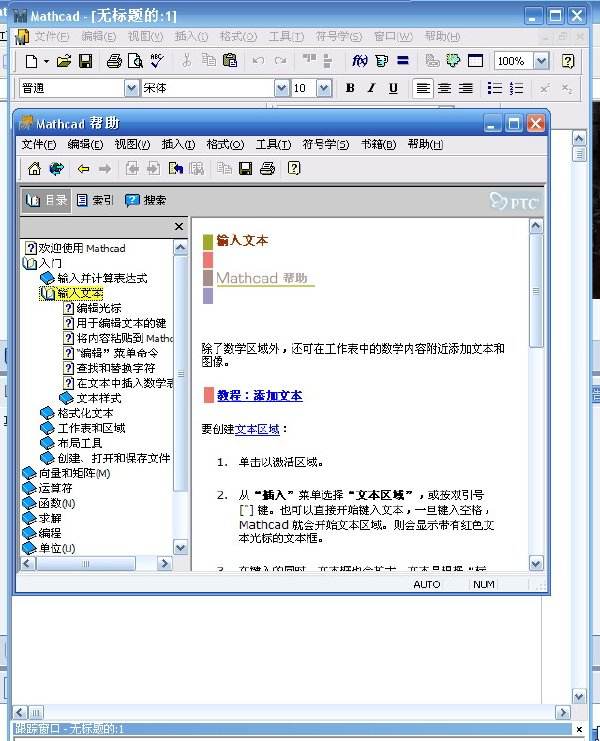Click Mathcad toolbar help question icon
The width and height of the screenshot is (600, 741).
tap(567, 61)
